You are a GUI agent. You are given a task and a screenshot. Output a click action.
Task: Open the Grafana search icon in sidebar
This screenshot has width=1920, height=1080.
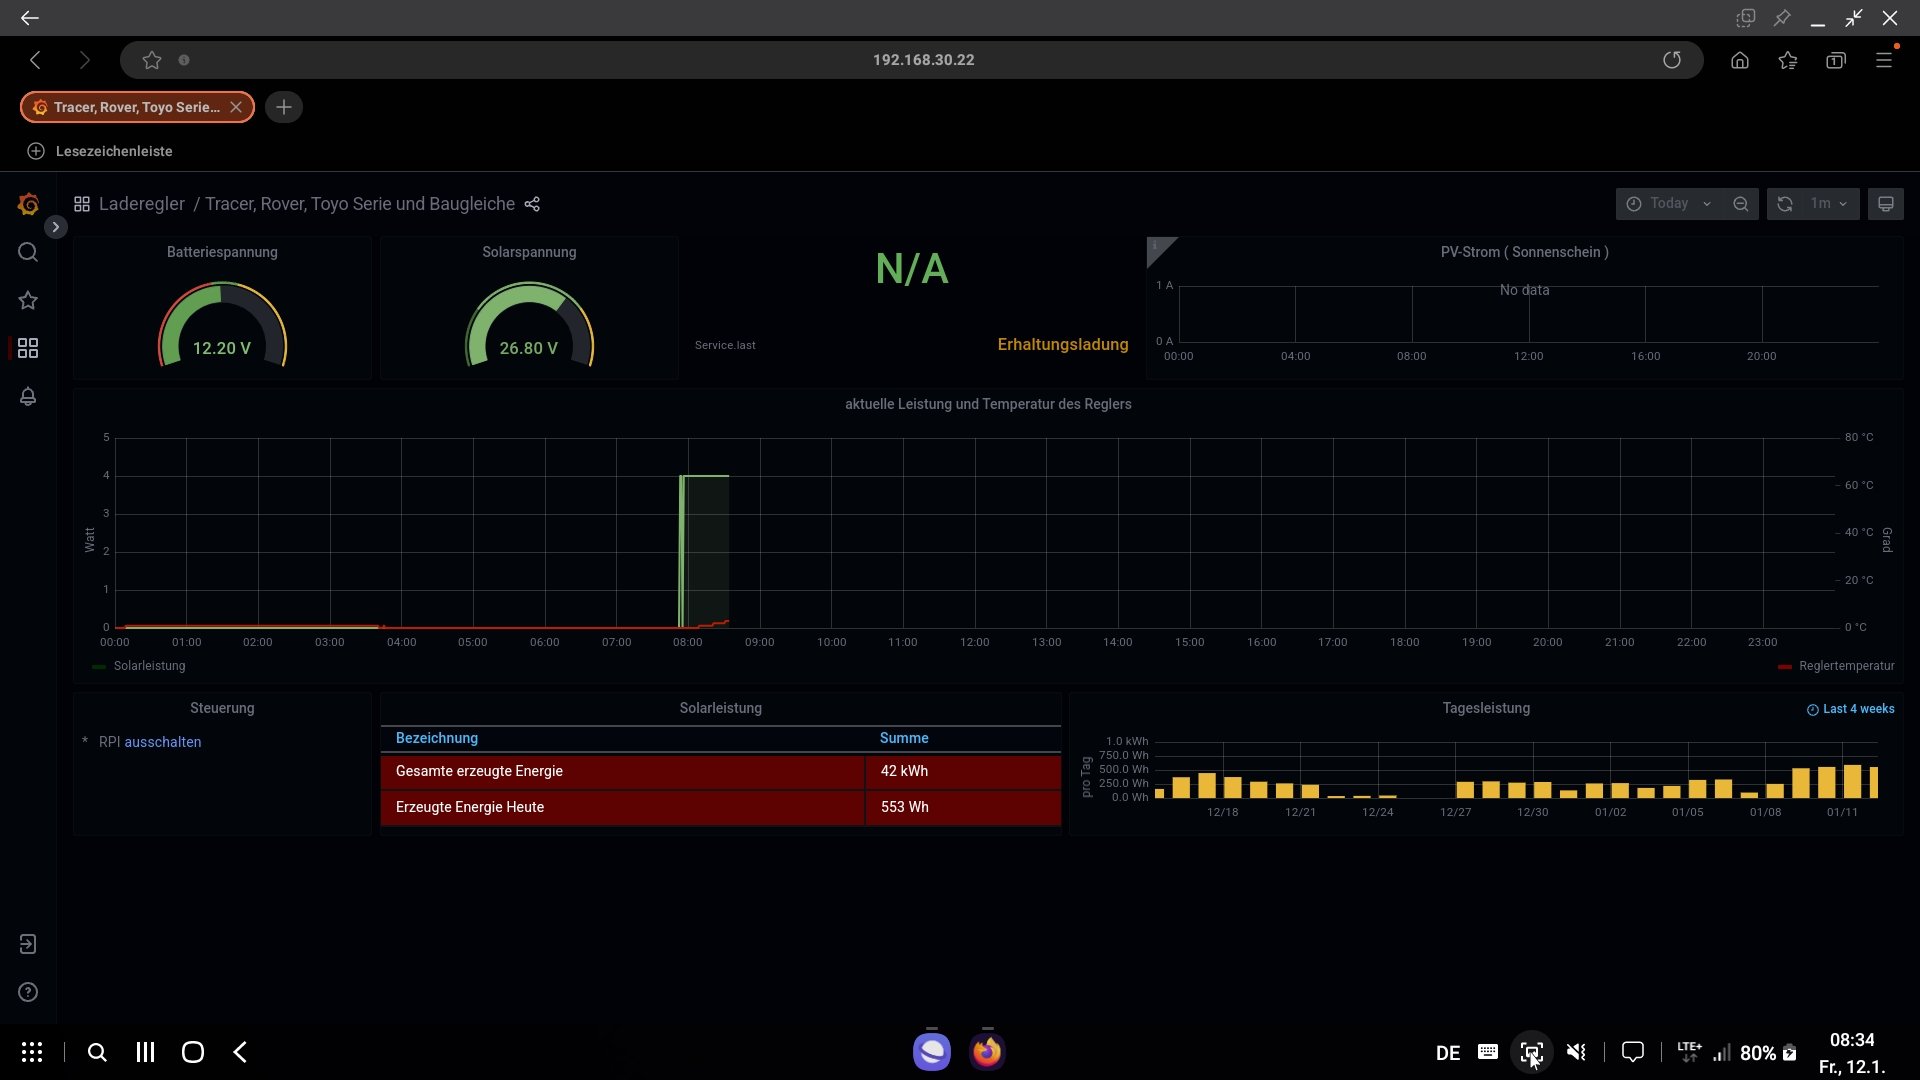28,252
